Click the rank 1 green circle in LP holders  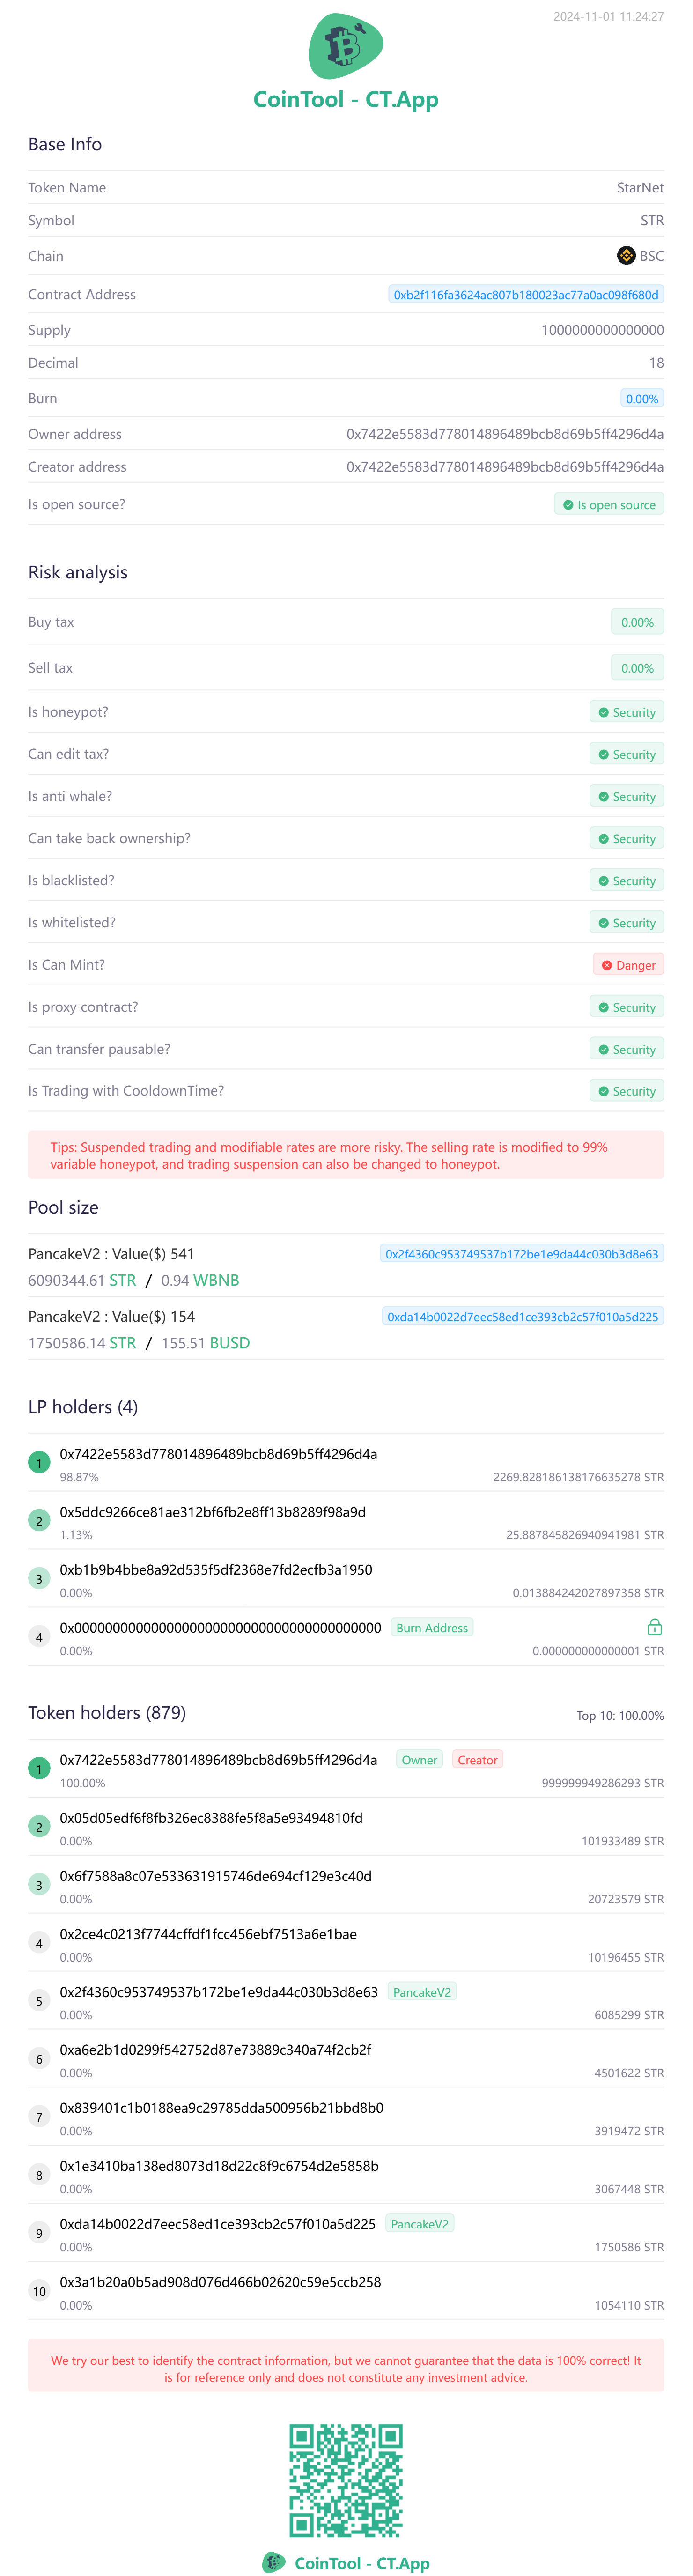tap(39, 1463)
